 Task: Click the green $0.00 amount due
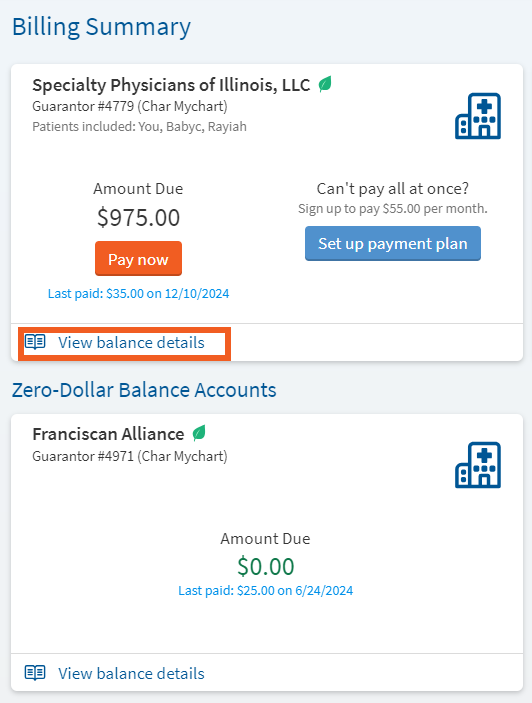click(266, 566)
